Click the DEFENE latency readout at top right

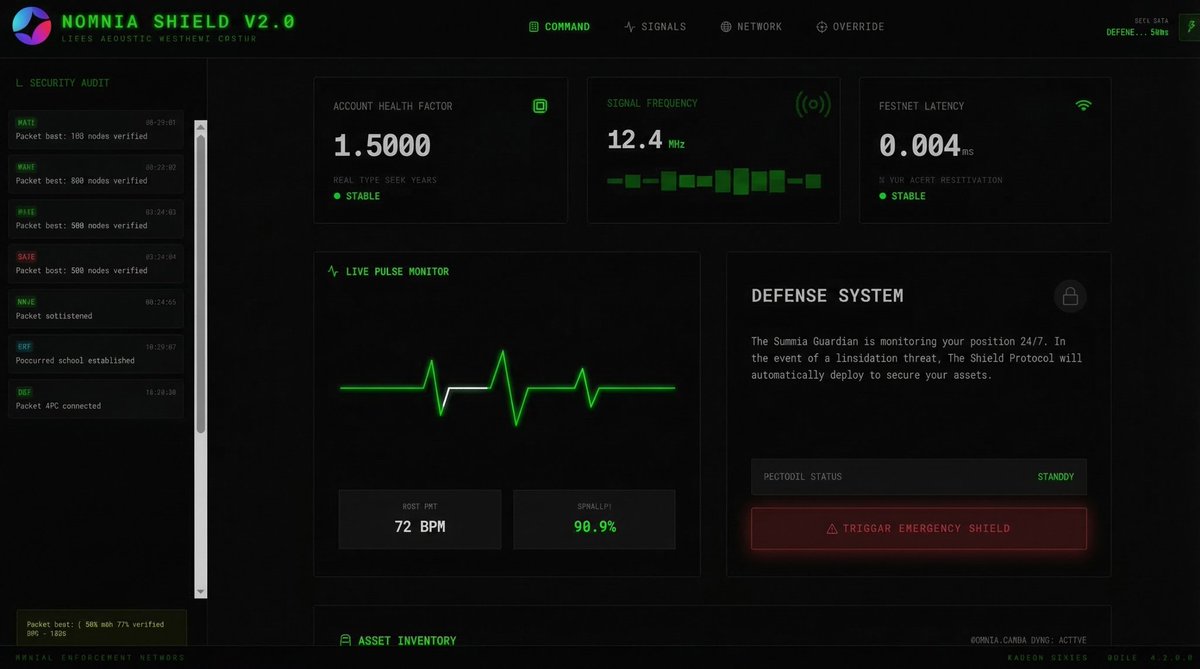tap(1137, 32)
